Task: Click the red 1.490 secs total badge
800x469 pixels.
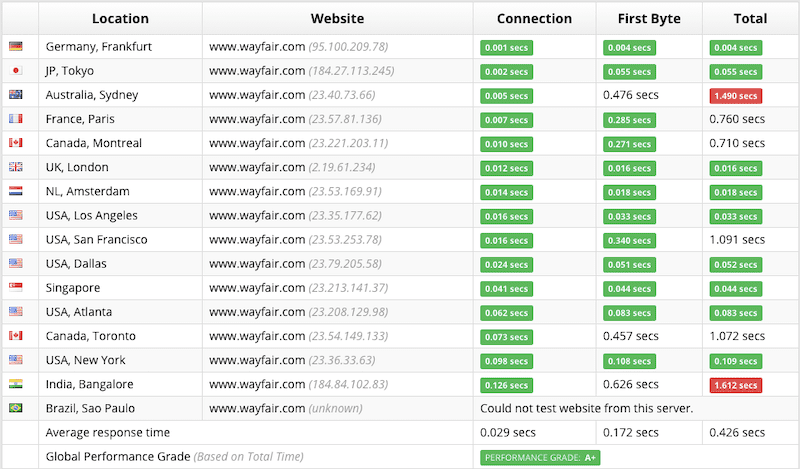Action: point(735,96)
